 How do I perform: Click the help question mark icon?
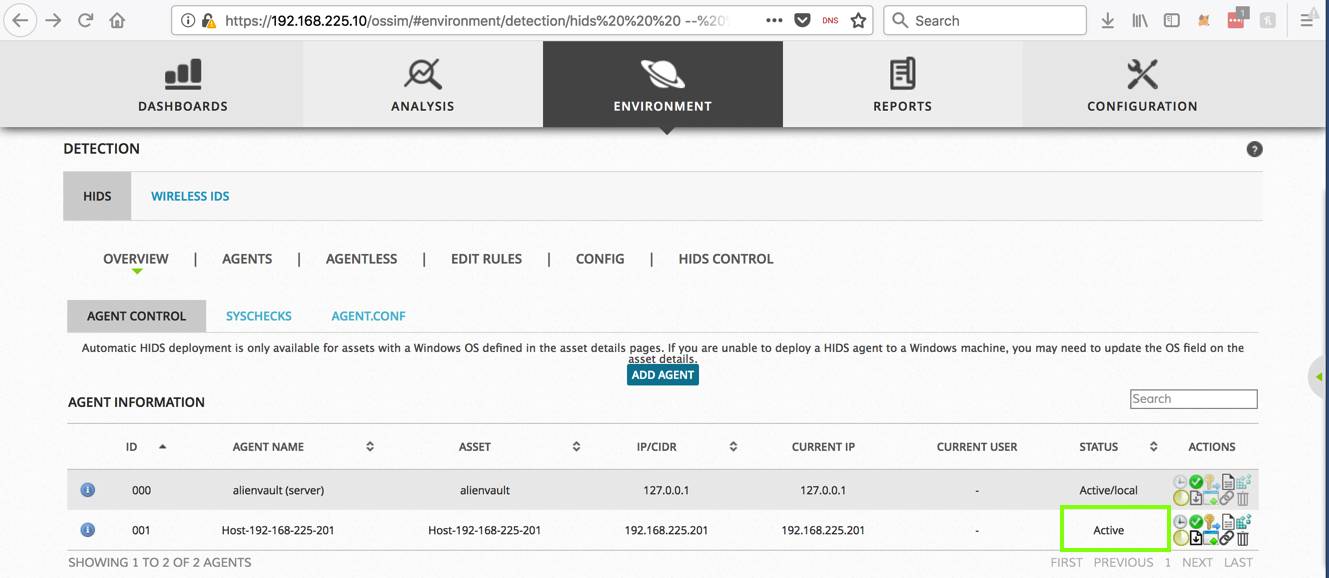1254,149
